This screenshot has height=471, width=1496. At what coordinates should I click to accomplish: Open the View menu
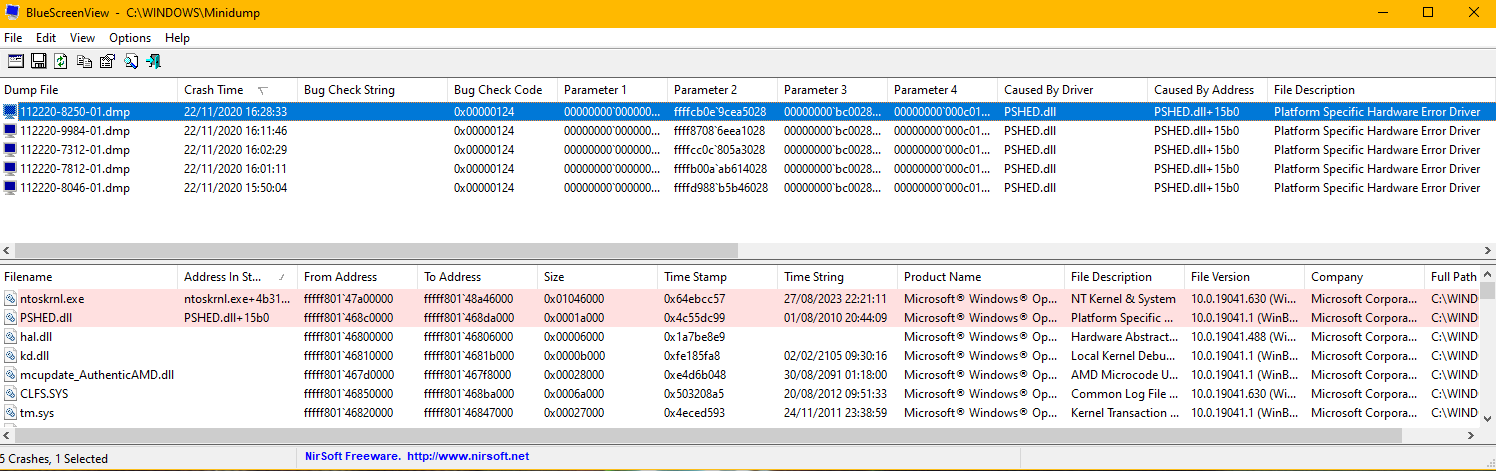[83, 38]
